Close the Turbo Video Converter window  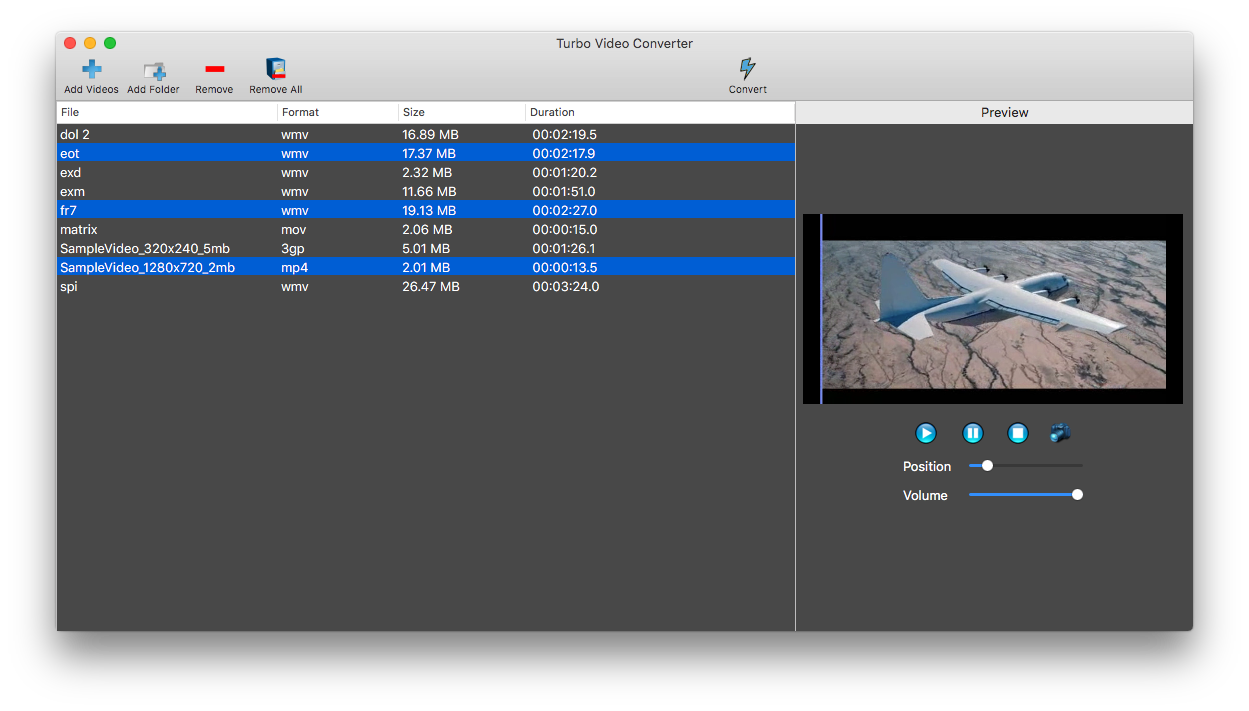click(x=70, y=43)
